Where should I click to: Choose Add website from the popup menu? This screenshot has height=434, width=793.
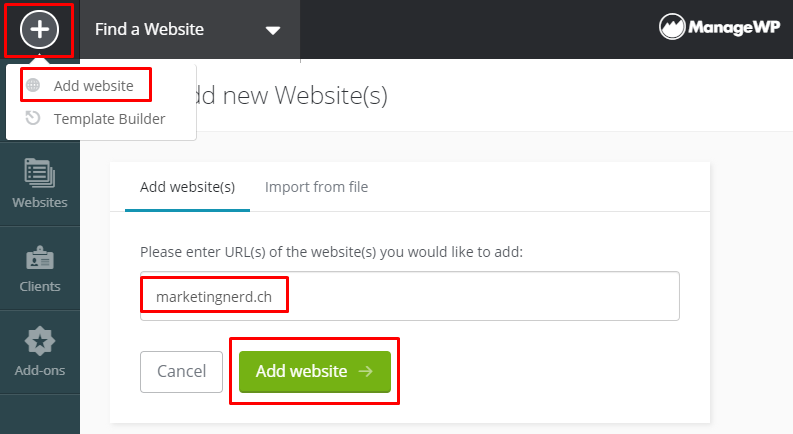coord(94,86)
